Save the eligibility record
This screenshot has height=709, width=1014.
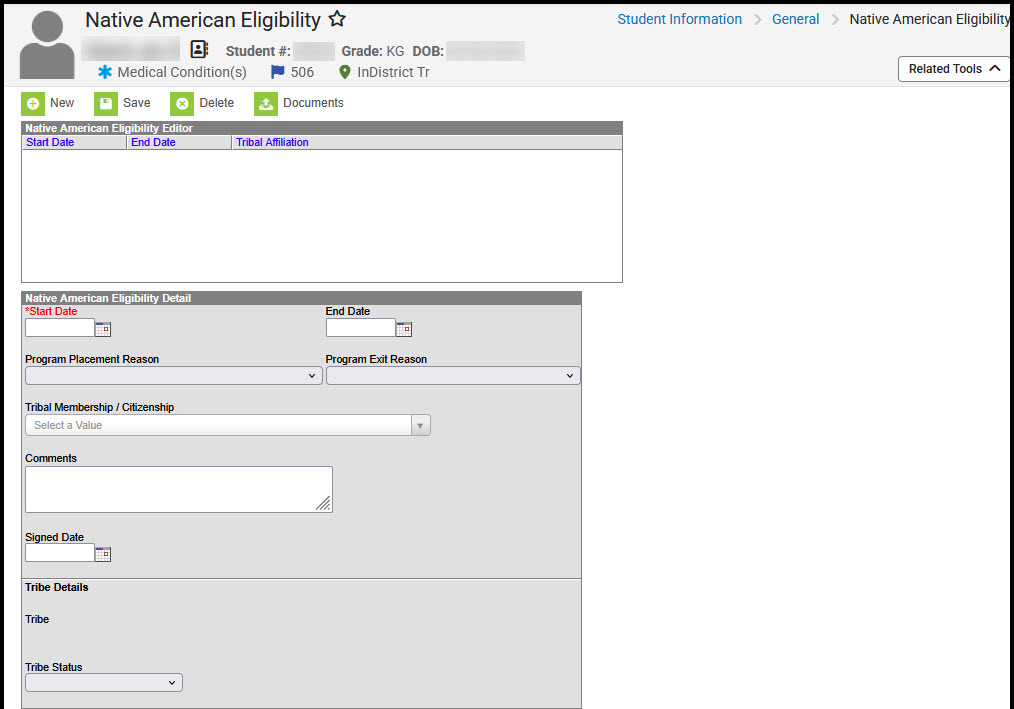point(122,103)
